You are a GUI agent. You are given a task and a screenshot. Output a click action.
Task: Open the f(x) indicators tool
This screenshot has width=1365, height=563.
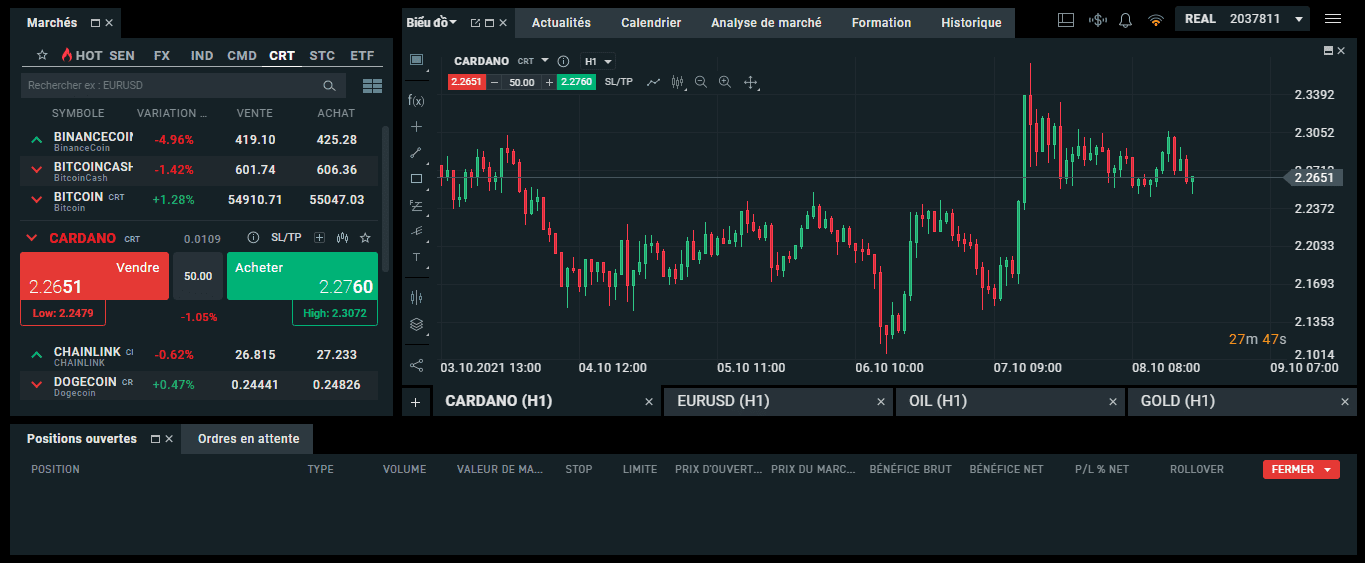point(417,100)
